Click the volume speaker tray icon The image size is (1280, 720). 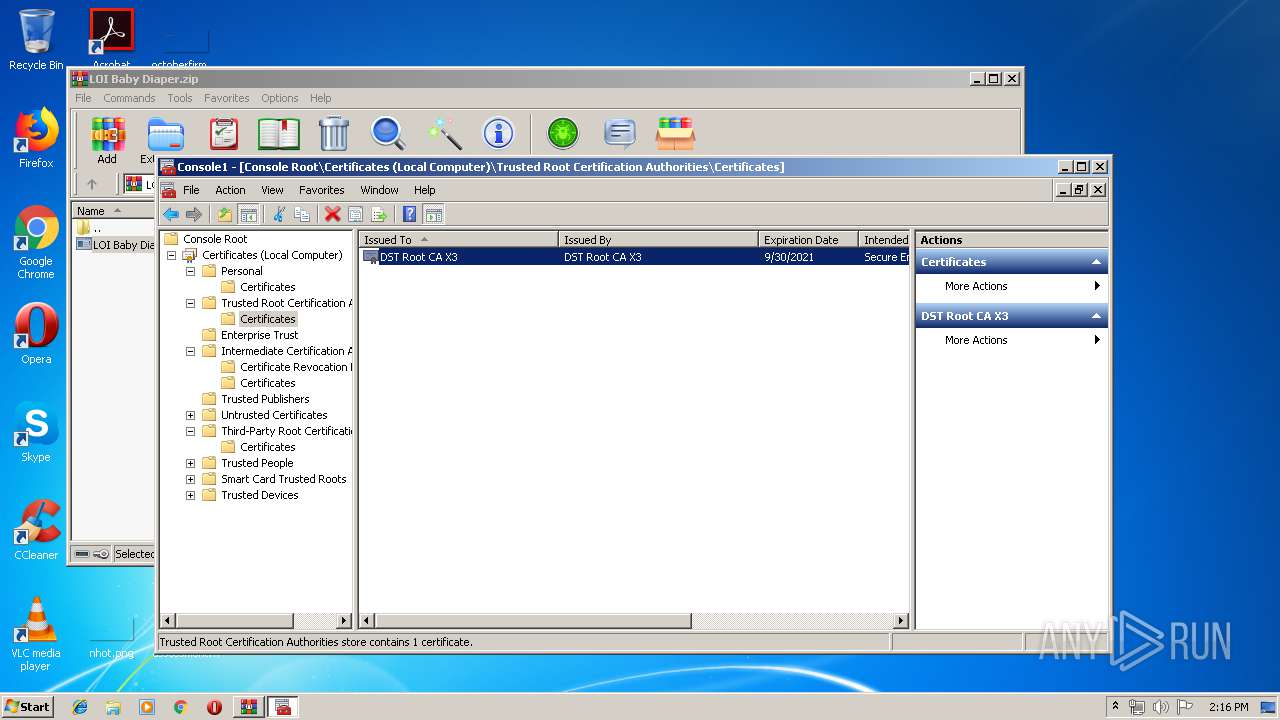click(x=1161, y=707)
